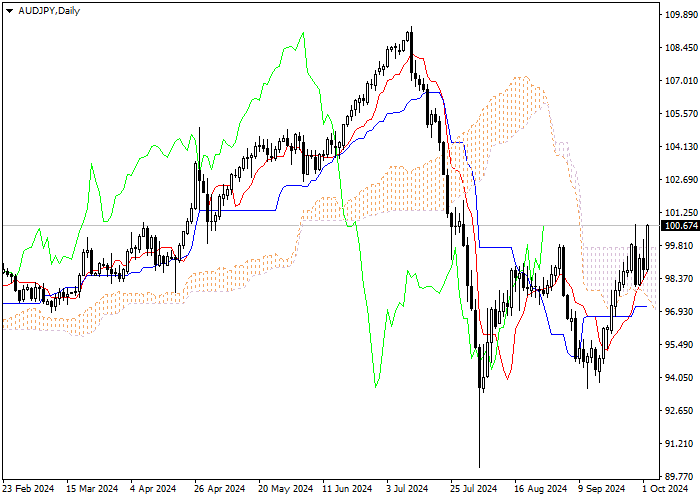Select the 105.570 price axis label

[x=681, y=114]
